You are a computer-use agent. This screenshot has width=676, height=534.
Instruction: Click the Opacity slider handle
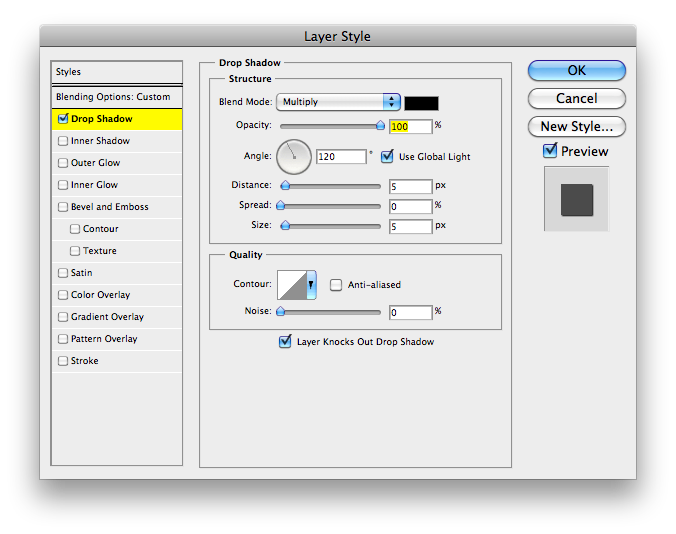coord(379,126)
